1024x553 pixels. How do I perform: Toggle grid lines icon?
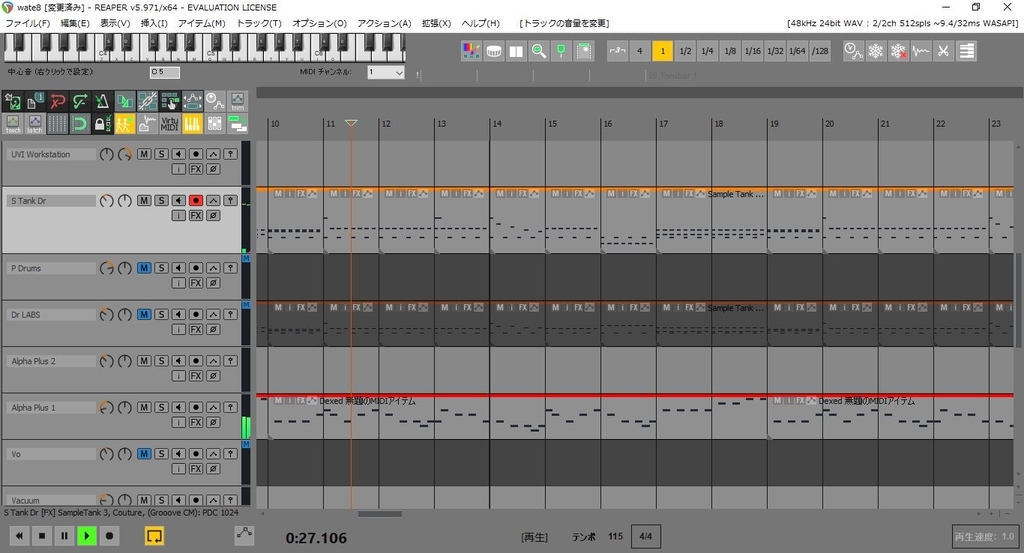pyautogui.click(x=57, y=123)
